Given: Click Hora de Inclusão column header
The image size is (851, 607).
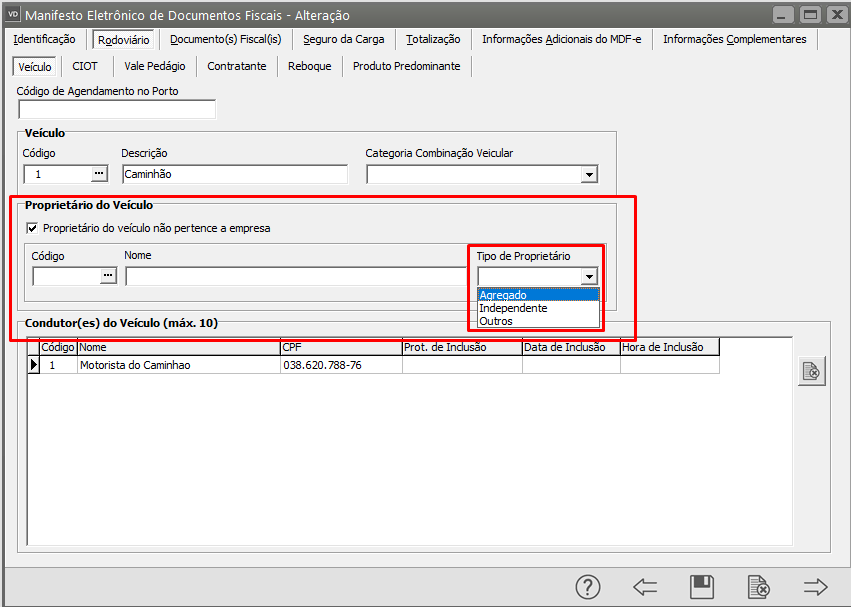Looking at the screenshot, I should click(670, 347).
